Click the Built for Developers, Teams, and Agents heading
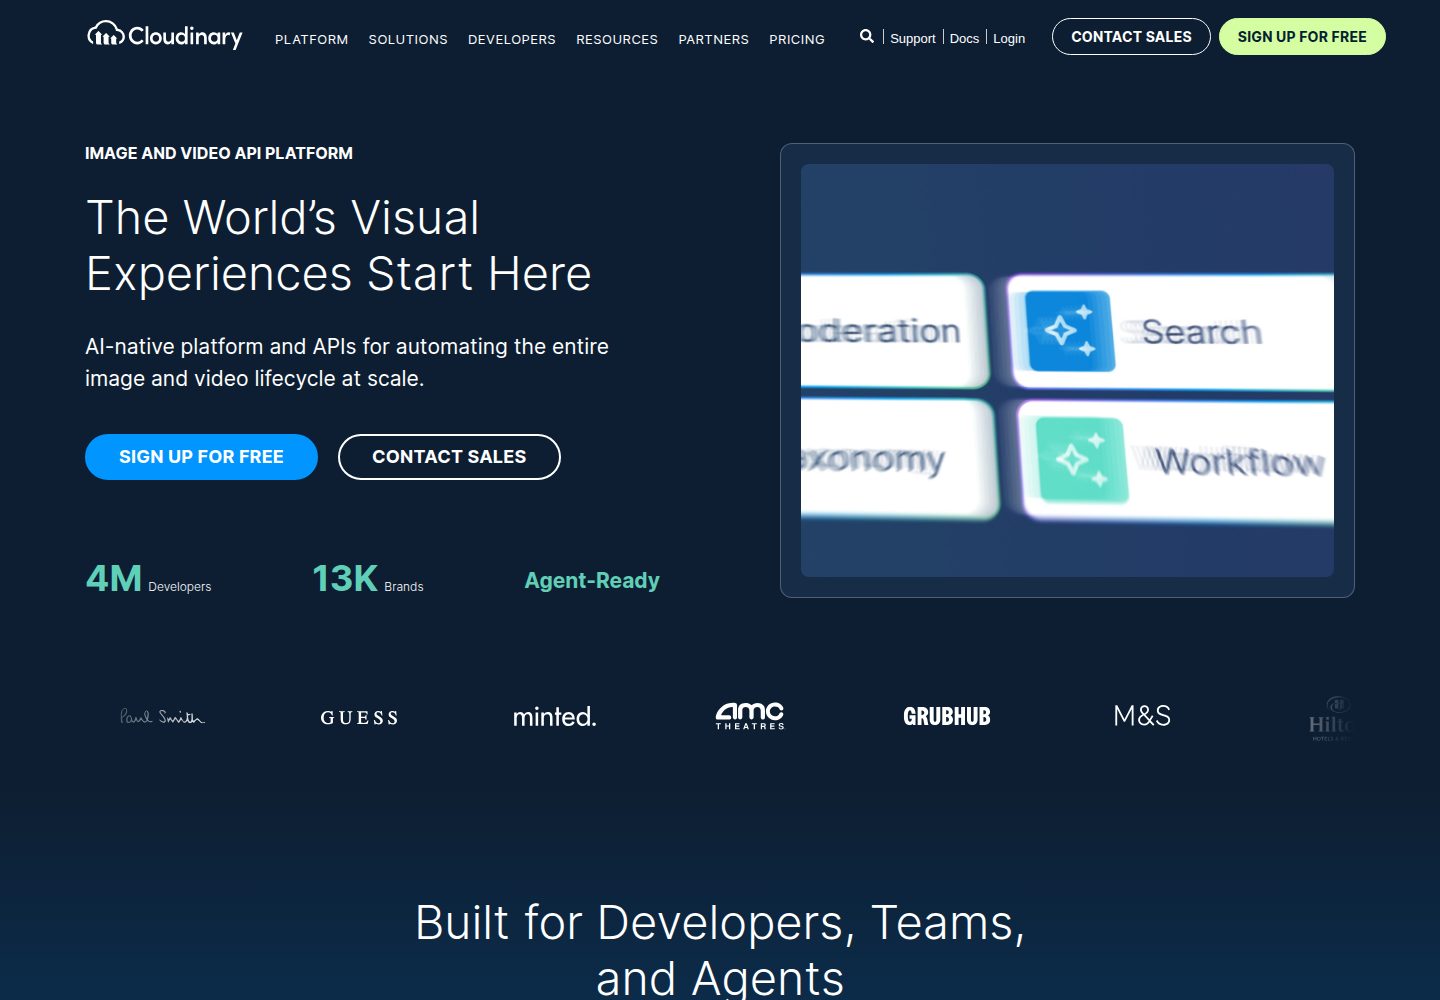This screenshot has height=1000, width=1440. [x=720, y=948]
